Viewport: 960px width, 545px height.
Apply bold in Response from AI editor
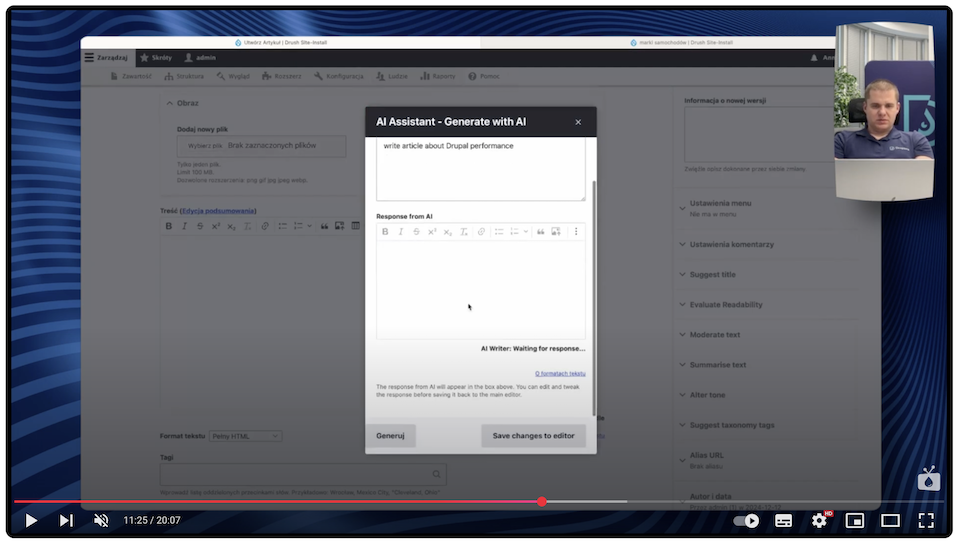385,231
